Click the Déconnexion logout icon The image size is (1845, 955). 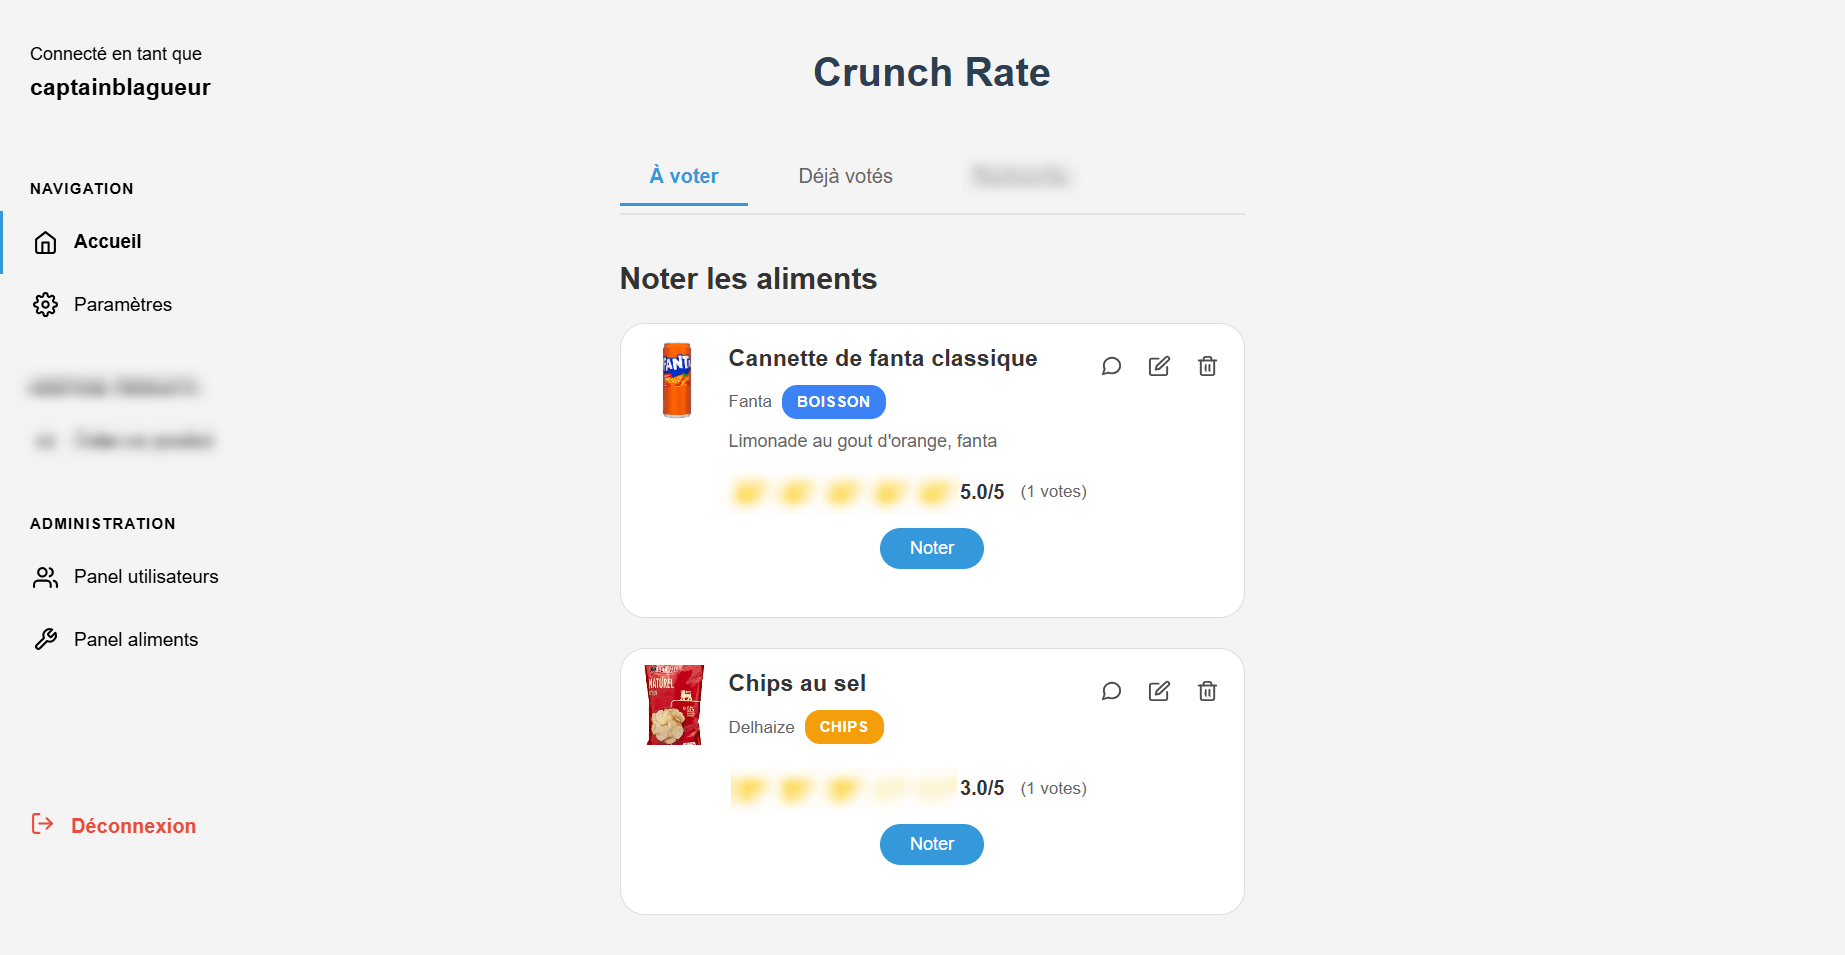point(42,824)
